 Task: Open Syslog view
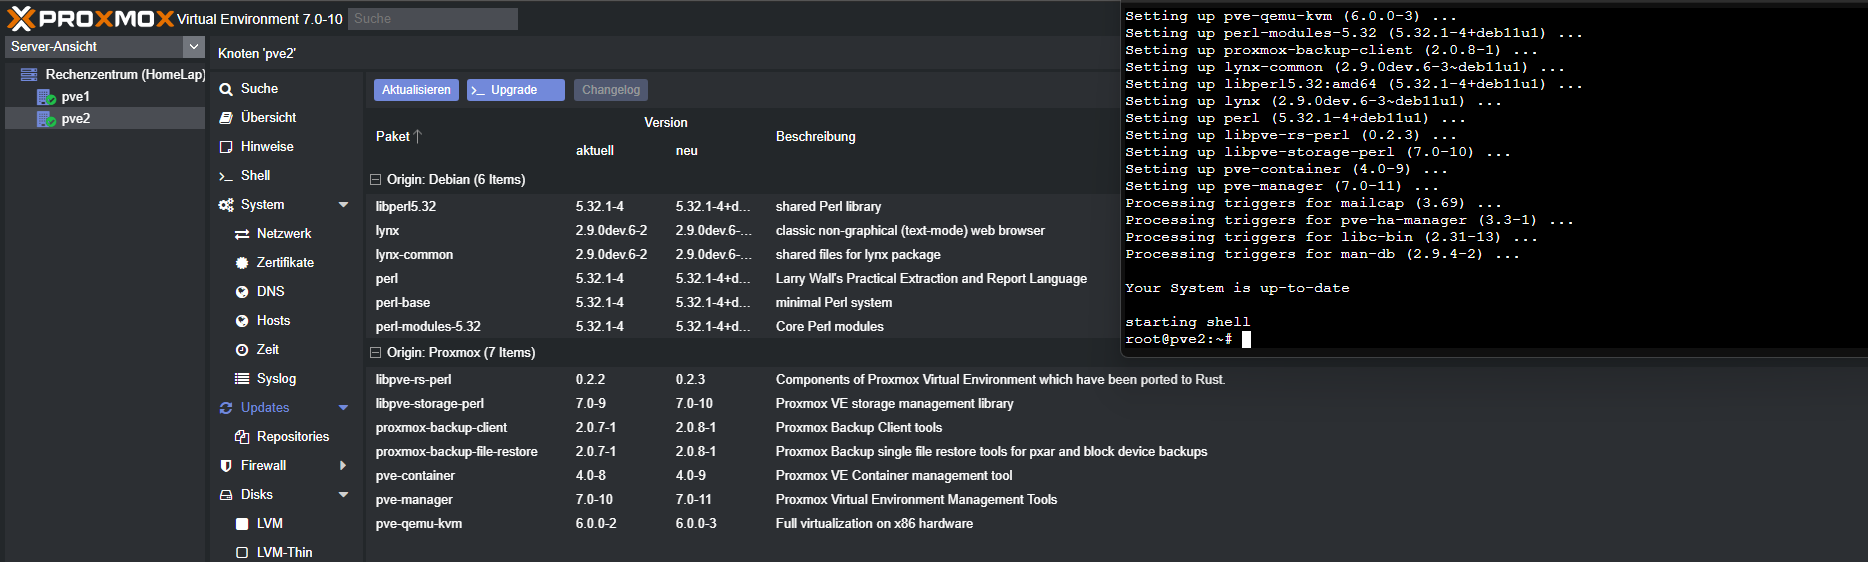pyautogui.click(x=276, y=378)
